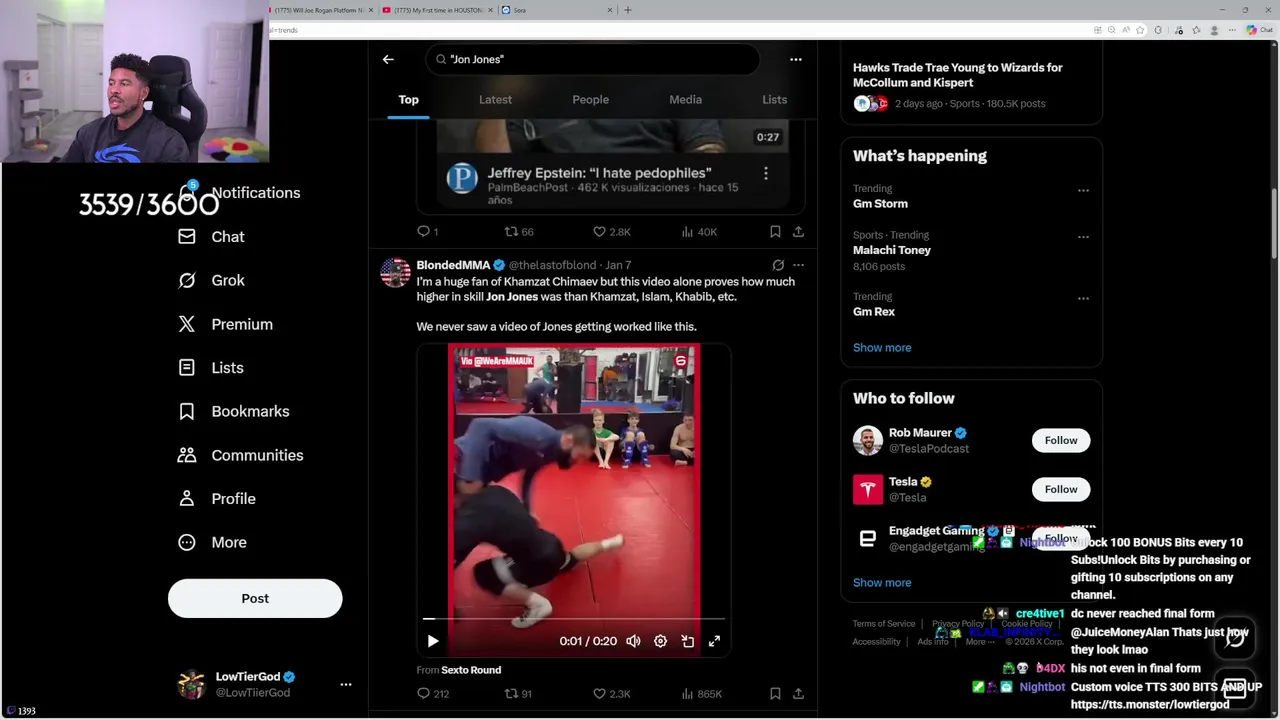This screenshot has height=720, width=1280.
Task: Open Gm Rex trend options dots
Action: 1083,298
